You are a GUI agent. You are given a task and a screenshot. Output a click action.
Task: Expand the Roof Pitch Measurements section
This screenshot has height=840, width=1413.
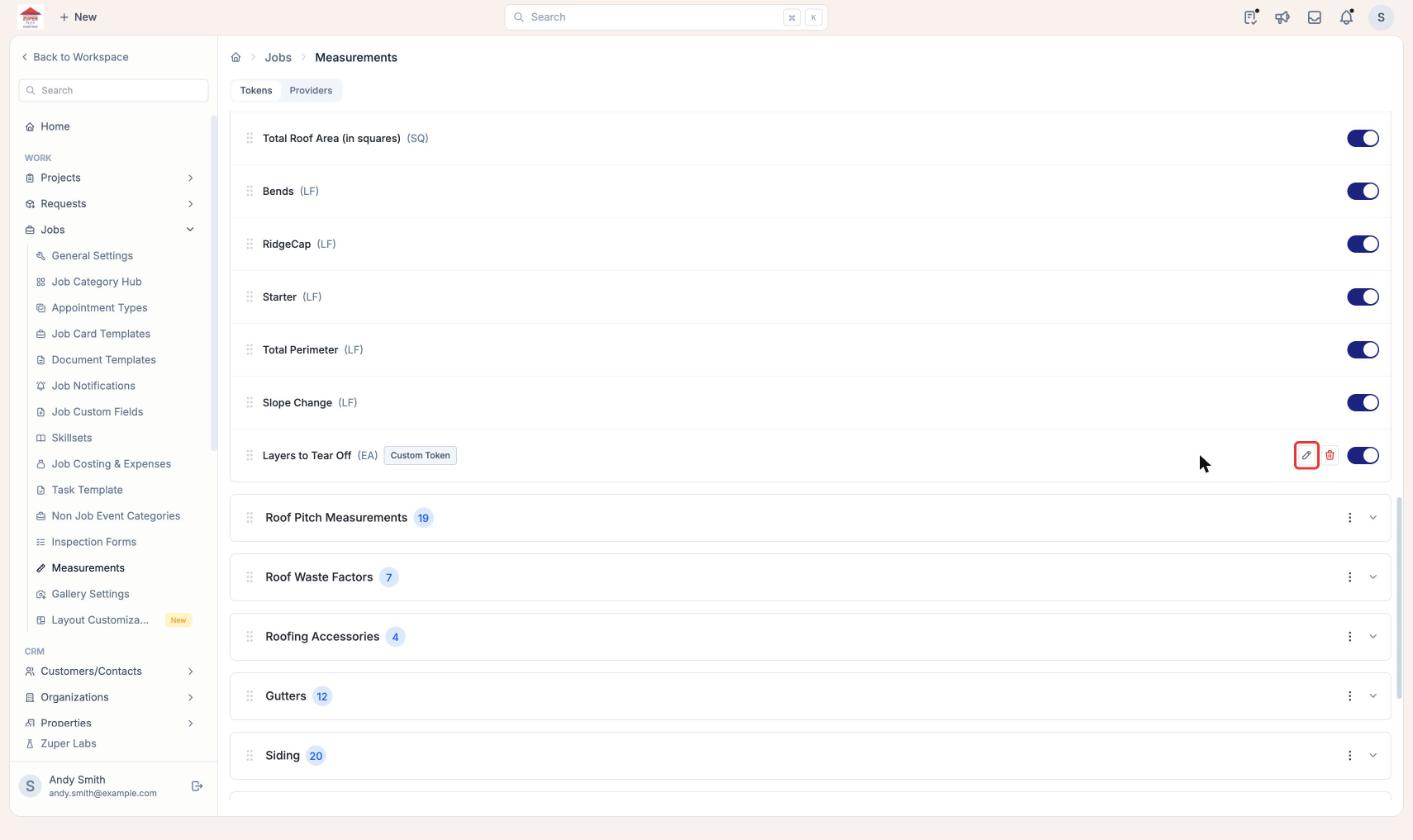[x=1373, y=518]
